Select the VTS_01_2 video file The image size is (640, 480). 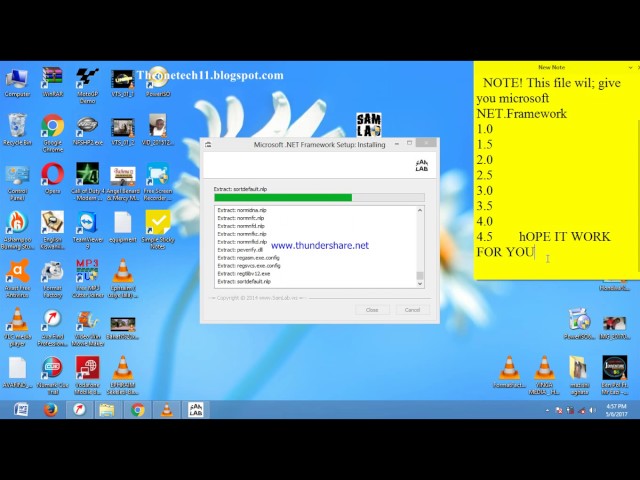pyautogui.click(x=122, y=130)
